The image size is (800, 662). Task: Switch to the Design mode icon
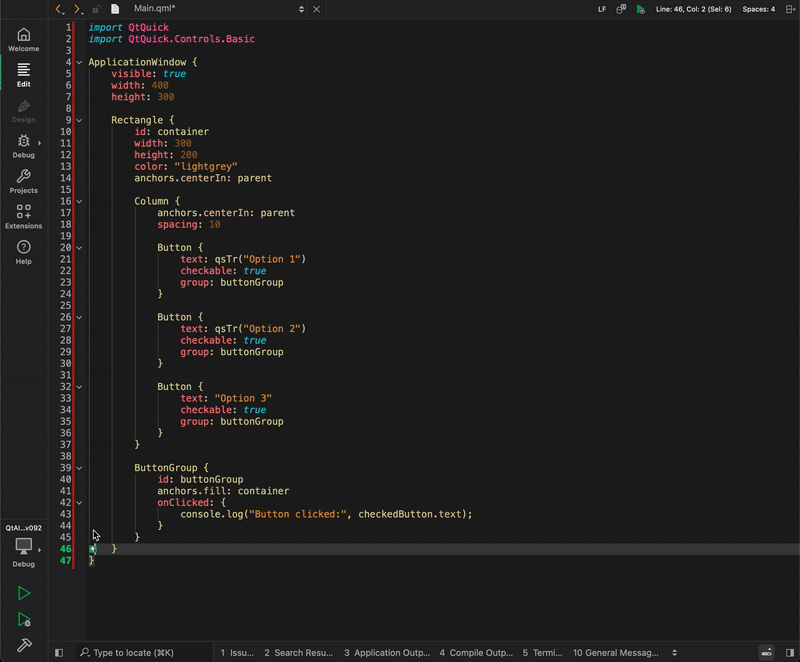pyautogui.click(x=23, y=111)
